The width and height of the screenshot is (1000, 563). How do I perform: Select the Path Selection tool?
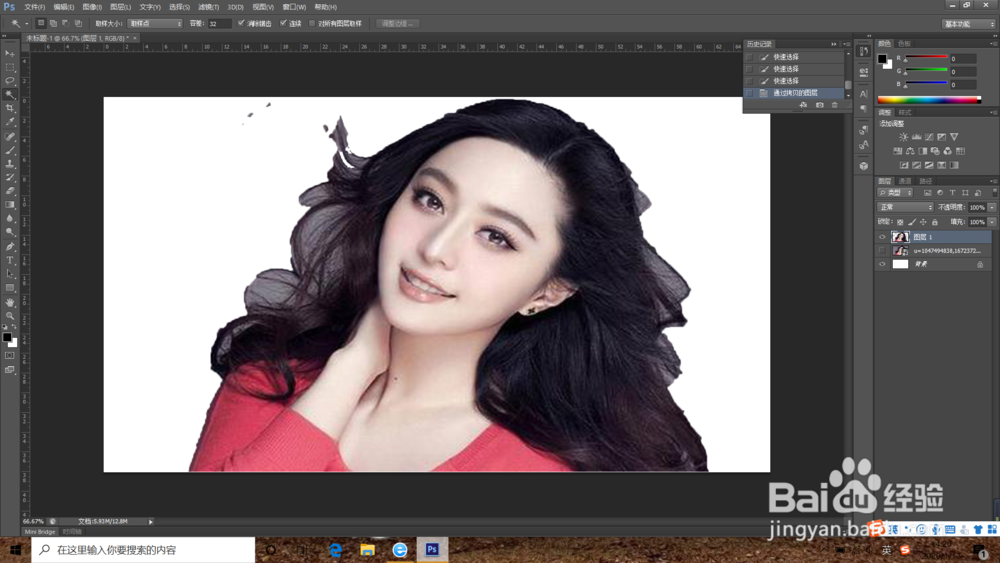pos(10,274)
